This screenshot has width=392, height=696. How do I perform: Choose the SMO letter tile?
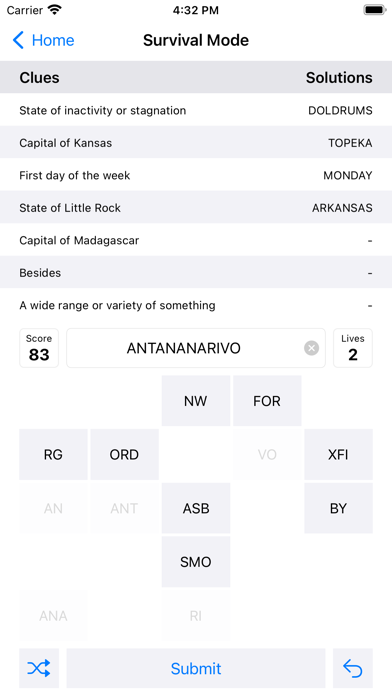tap(196, 562)
